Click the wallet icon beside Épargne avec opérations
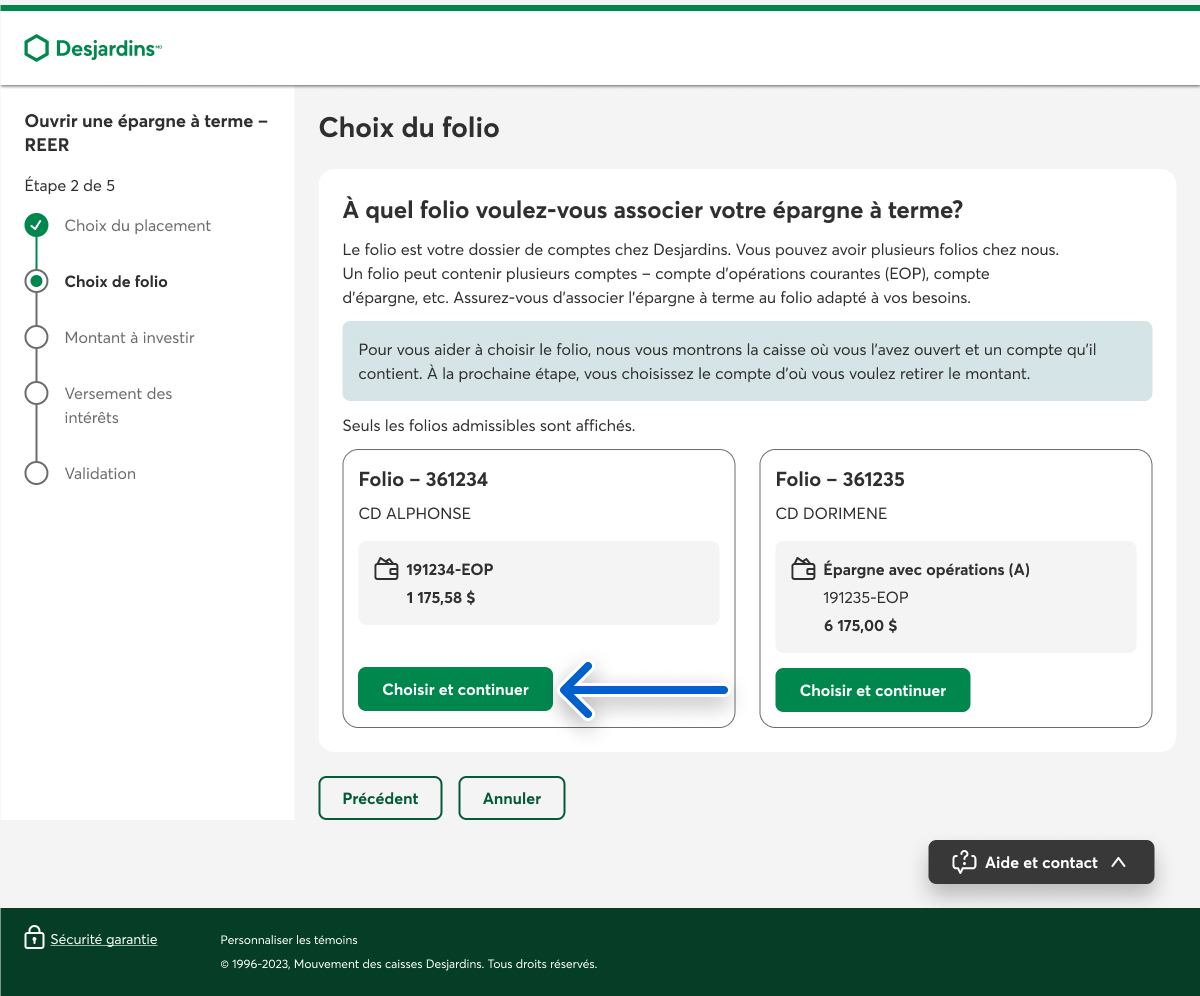The image size is (1200, 996). coord(803,570)
